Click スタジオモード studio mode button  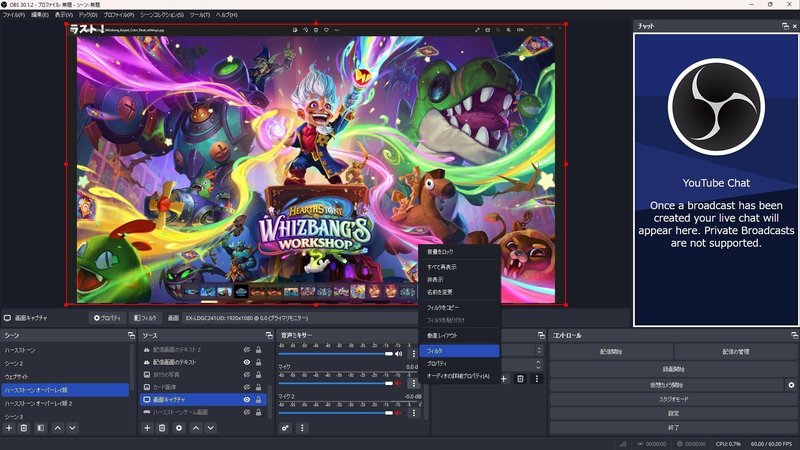[x=673, y=399]
